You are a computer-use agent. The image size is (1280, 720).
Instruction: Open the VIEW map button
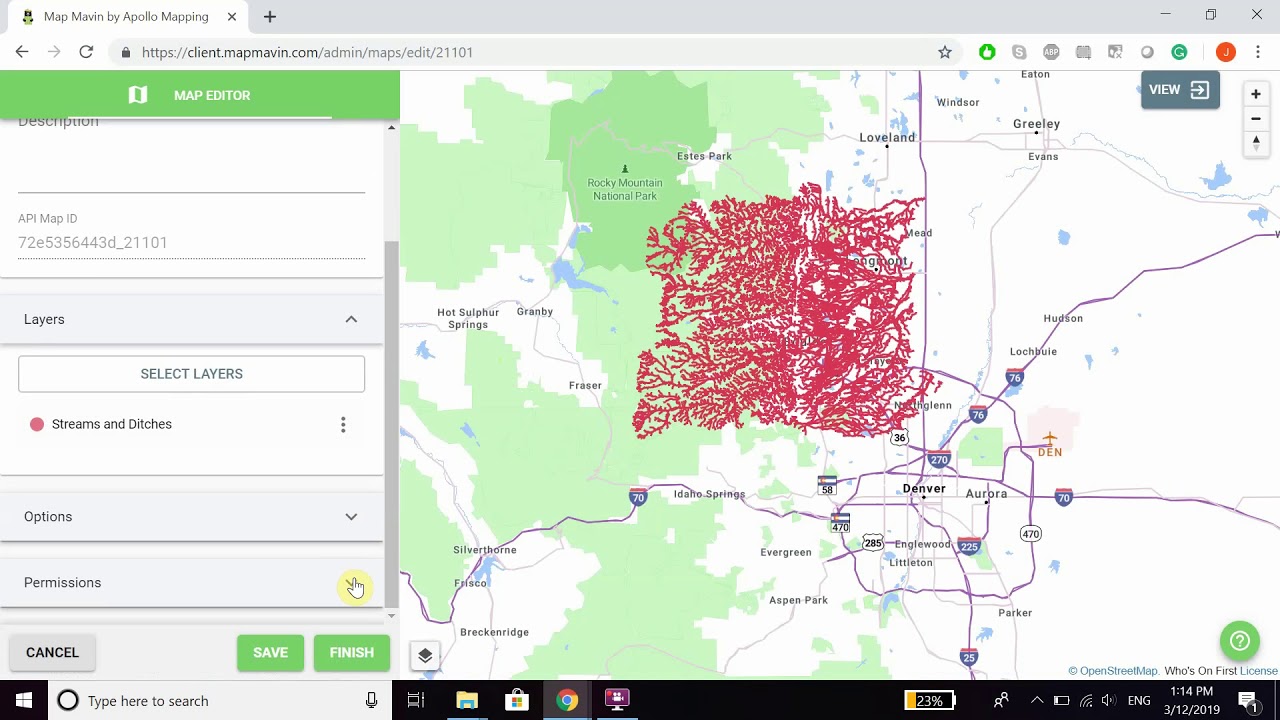[1180, 90]
